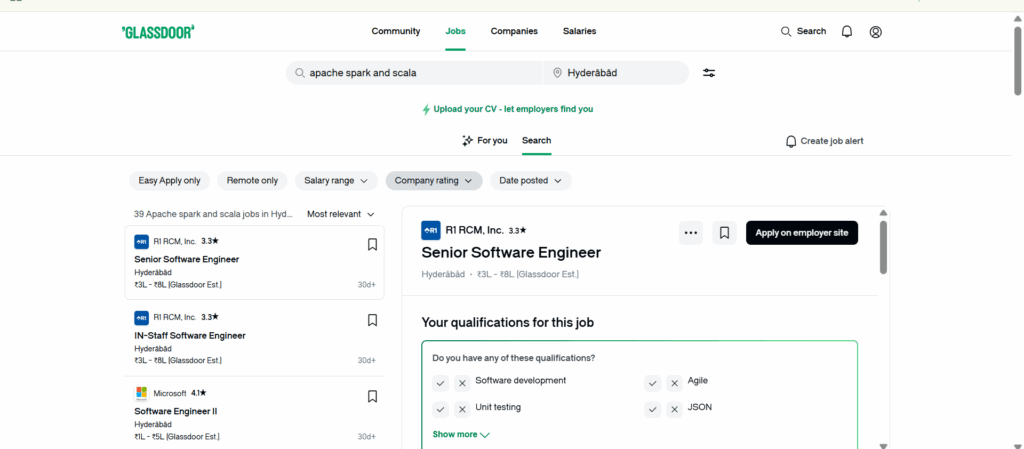Viewport: 1024px width, 449px height.
Task: Switch to the For you tab
Action: click(x=485, y=140)
